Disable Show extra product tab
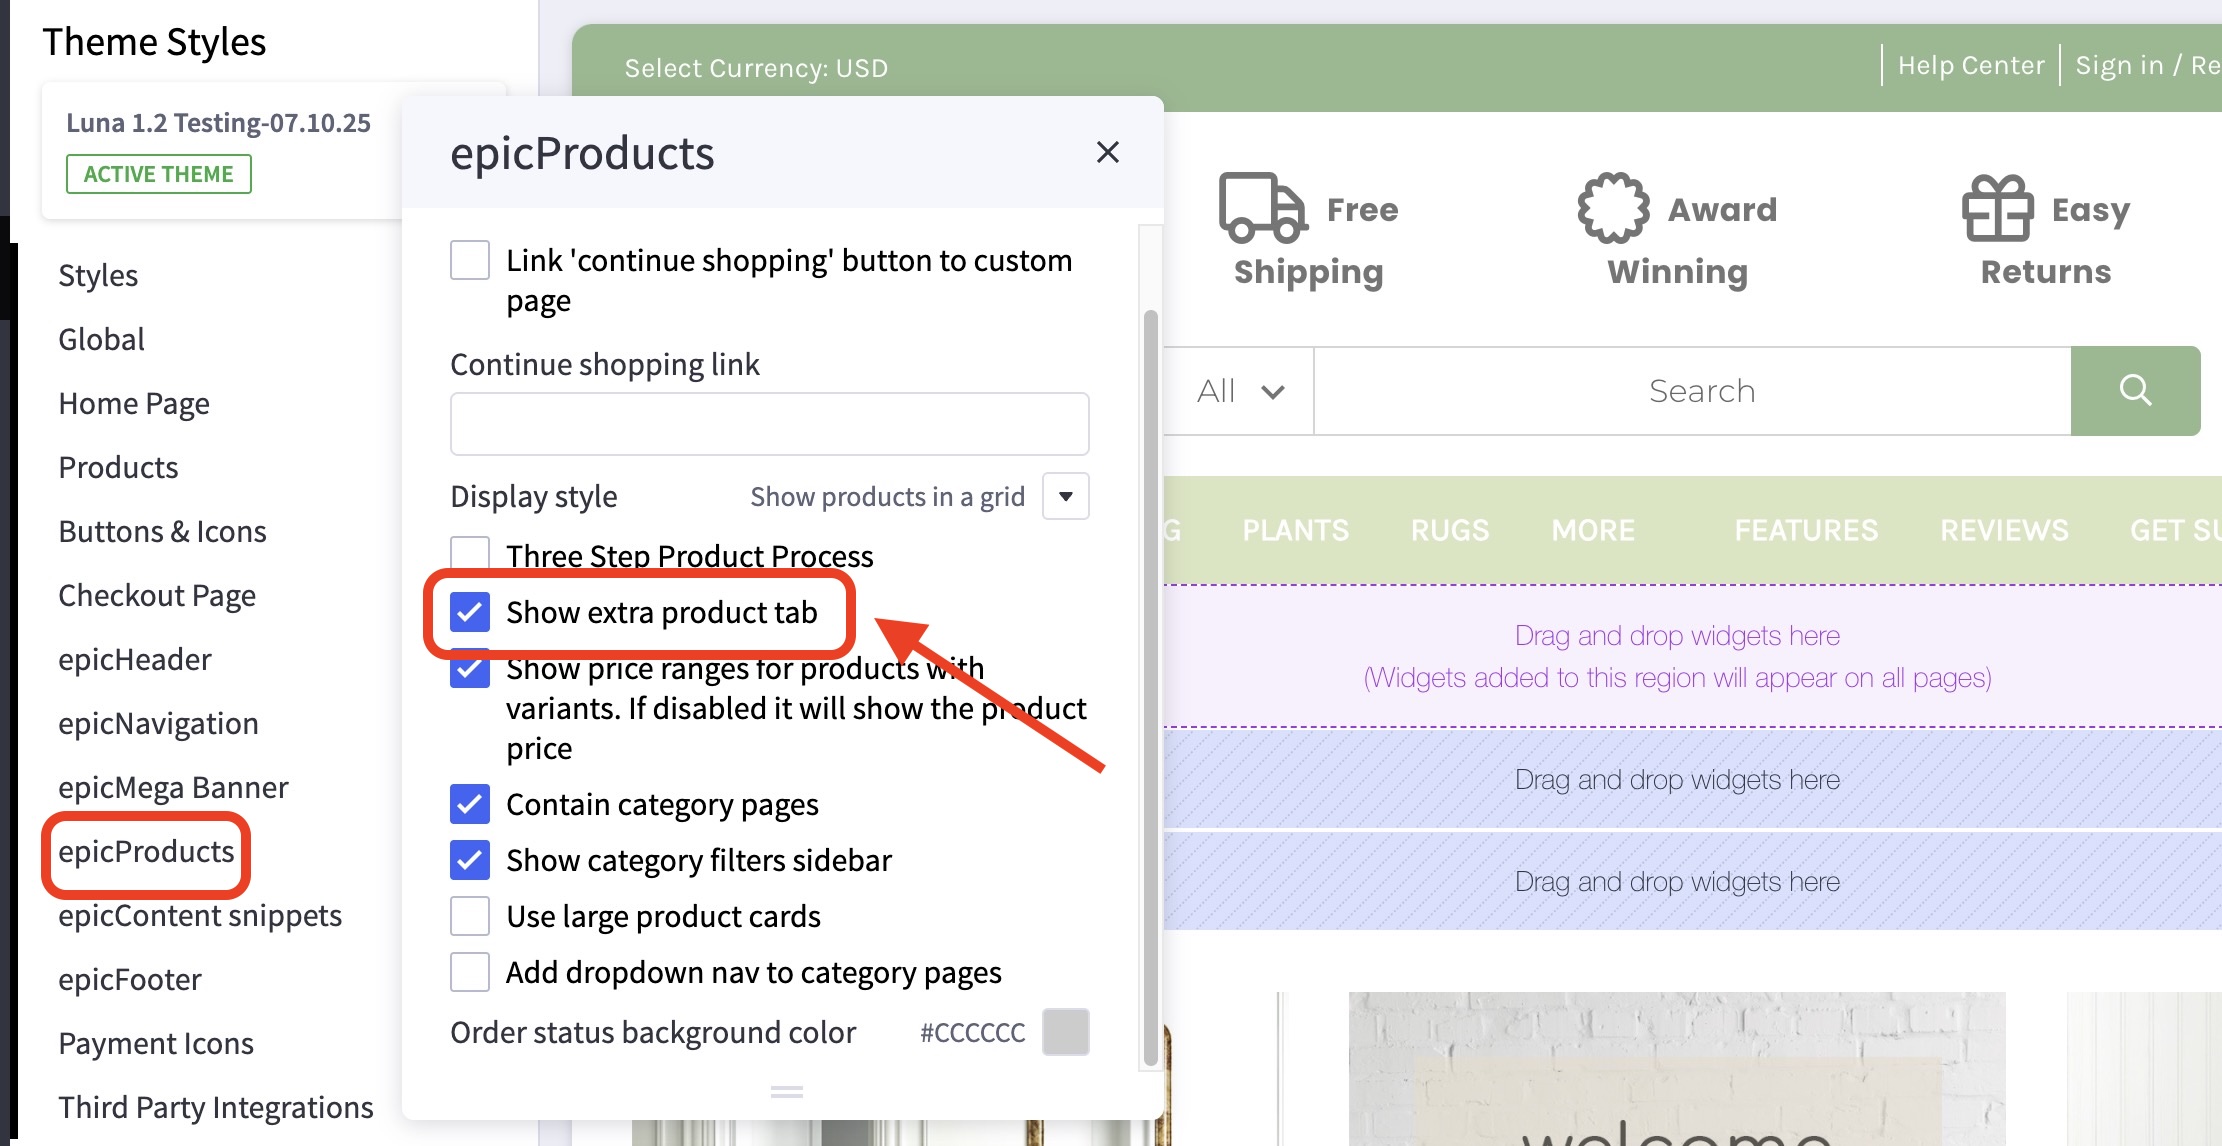The image size is (2222, 1146). pos(469,612)
